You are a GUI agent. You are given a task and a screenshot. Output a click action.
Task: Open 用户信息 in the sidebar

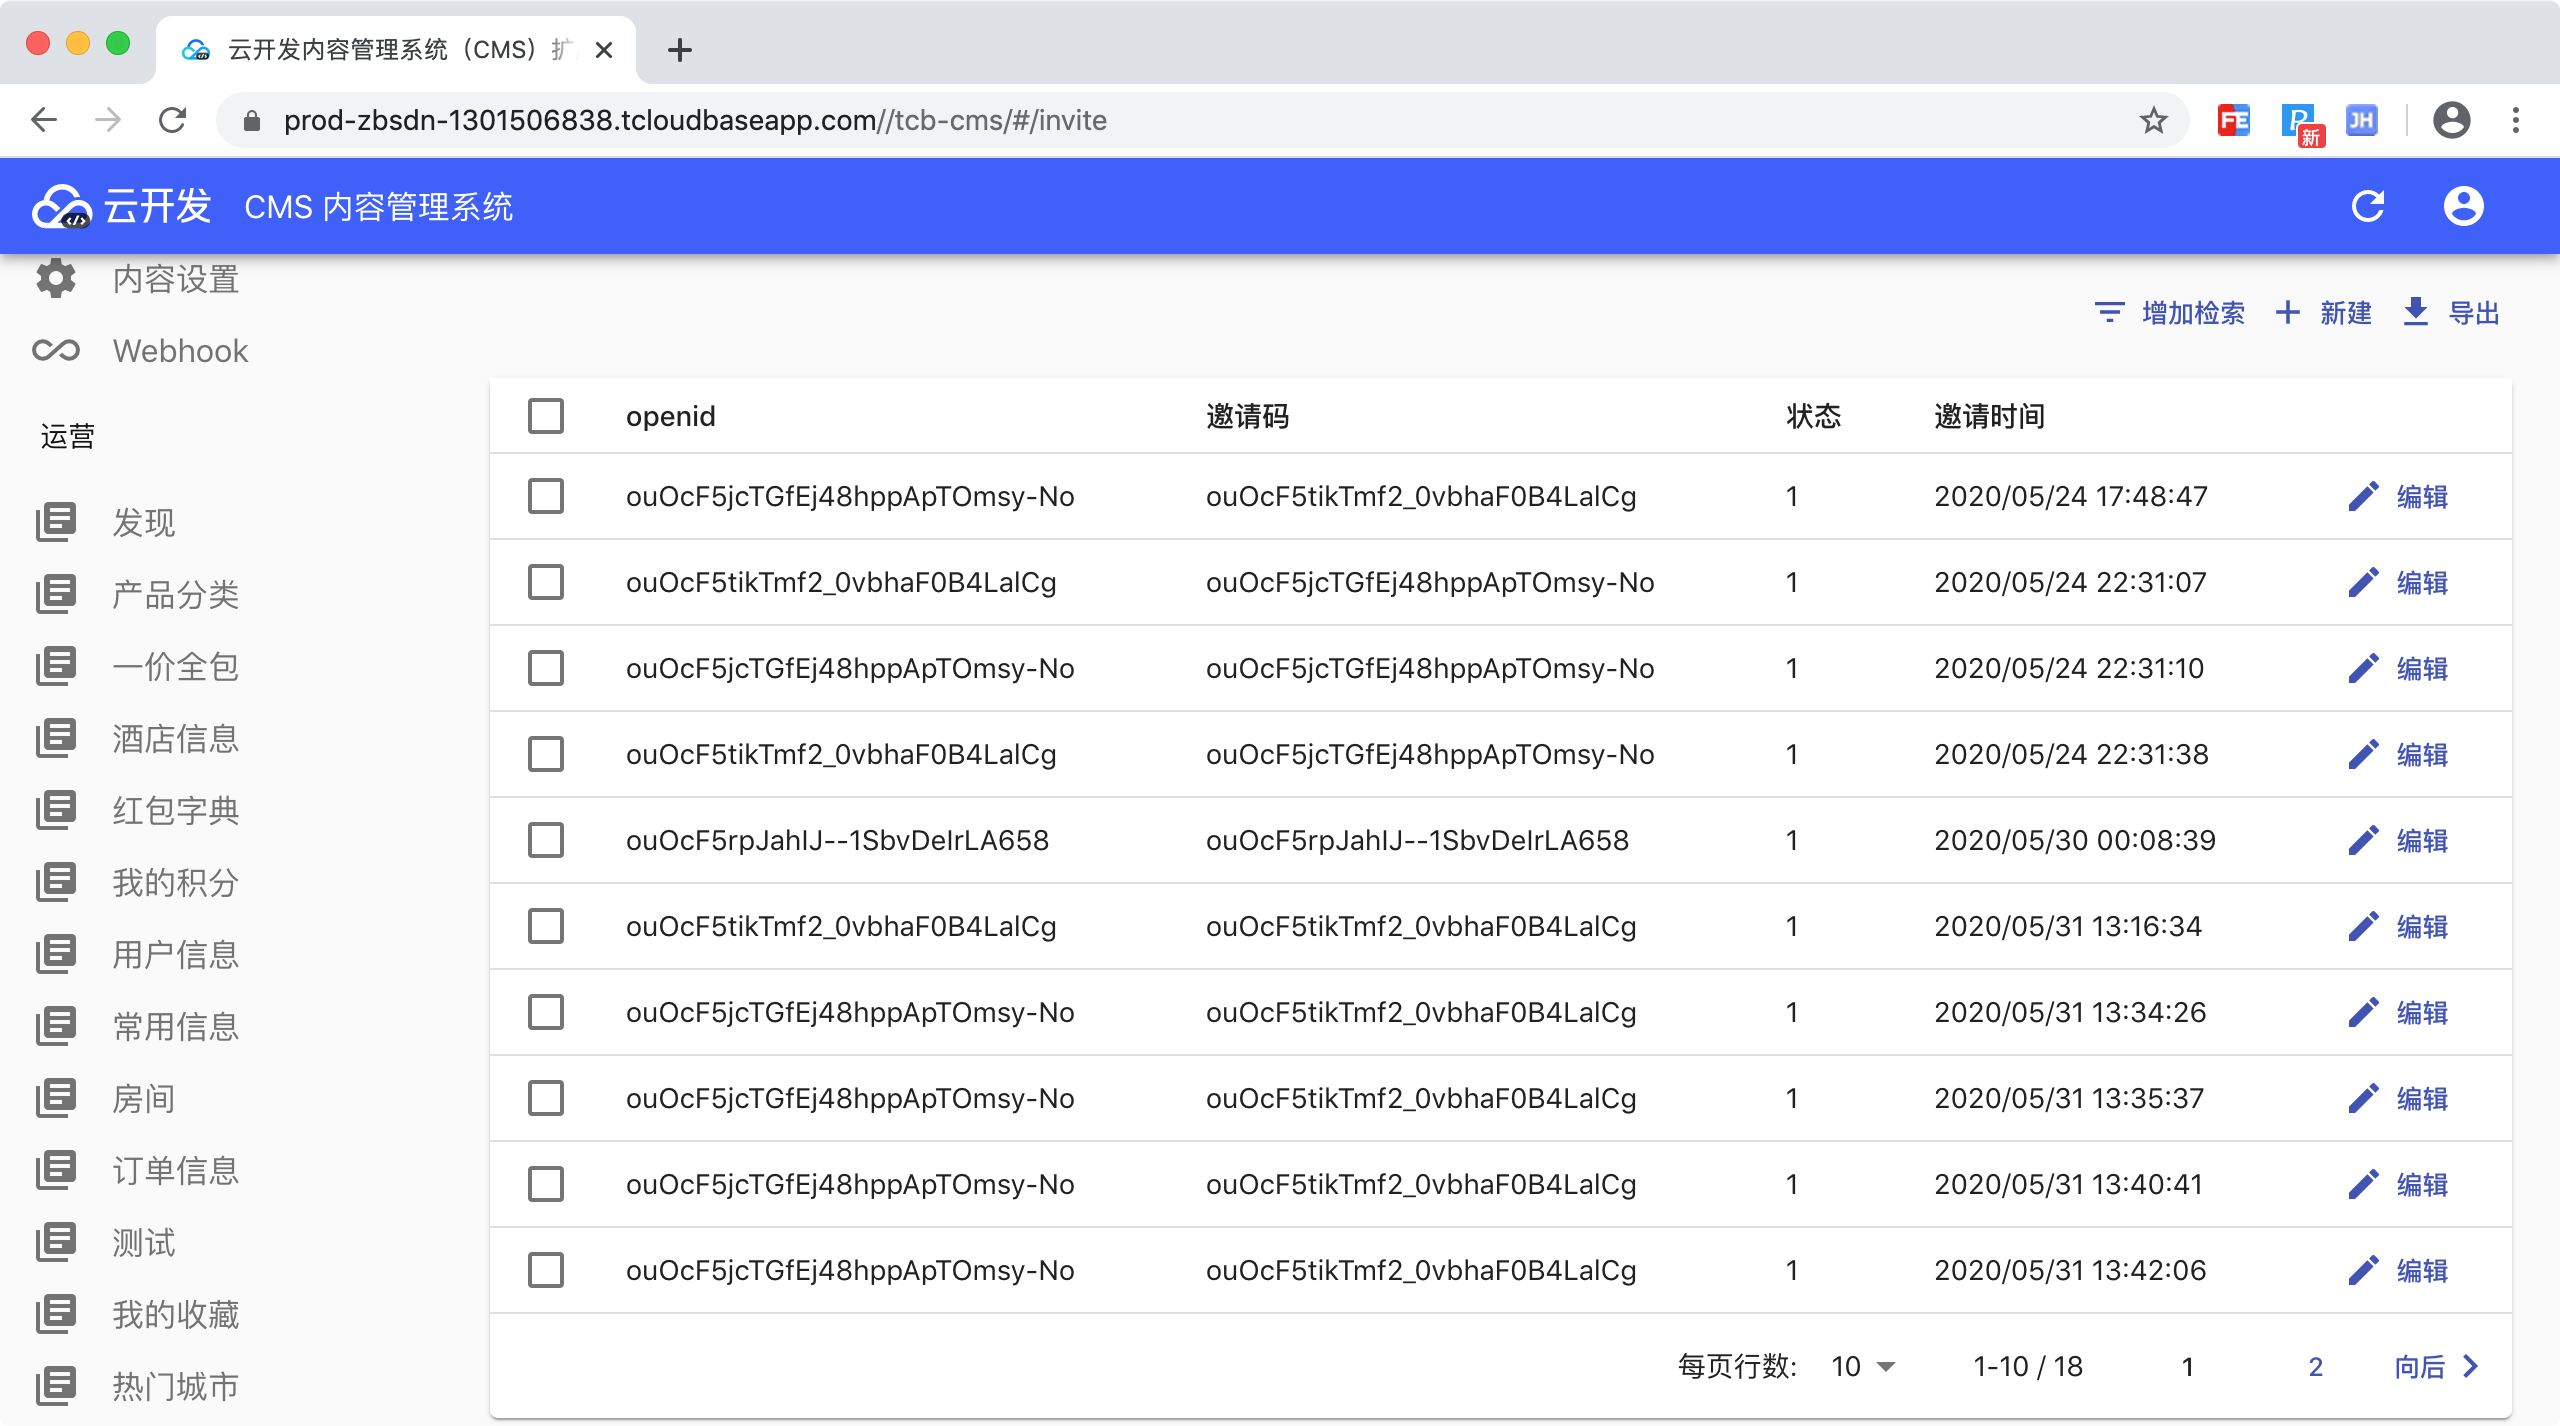[x=175, y=954]
